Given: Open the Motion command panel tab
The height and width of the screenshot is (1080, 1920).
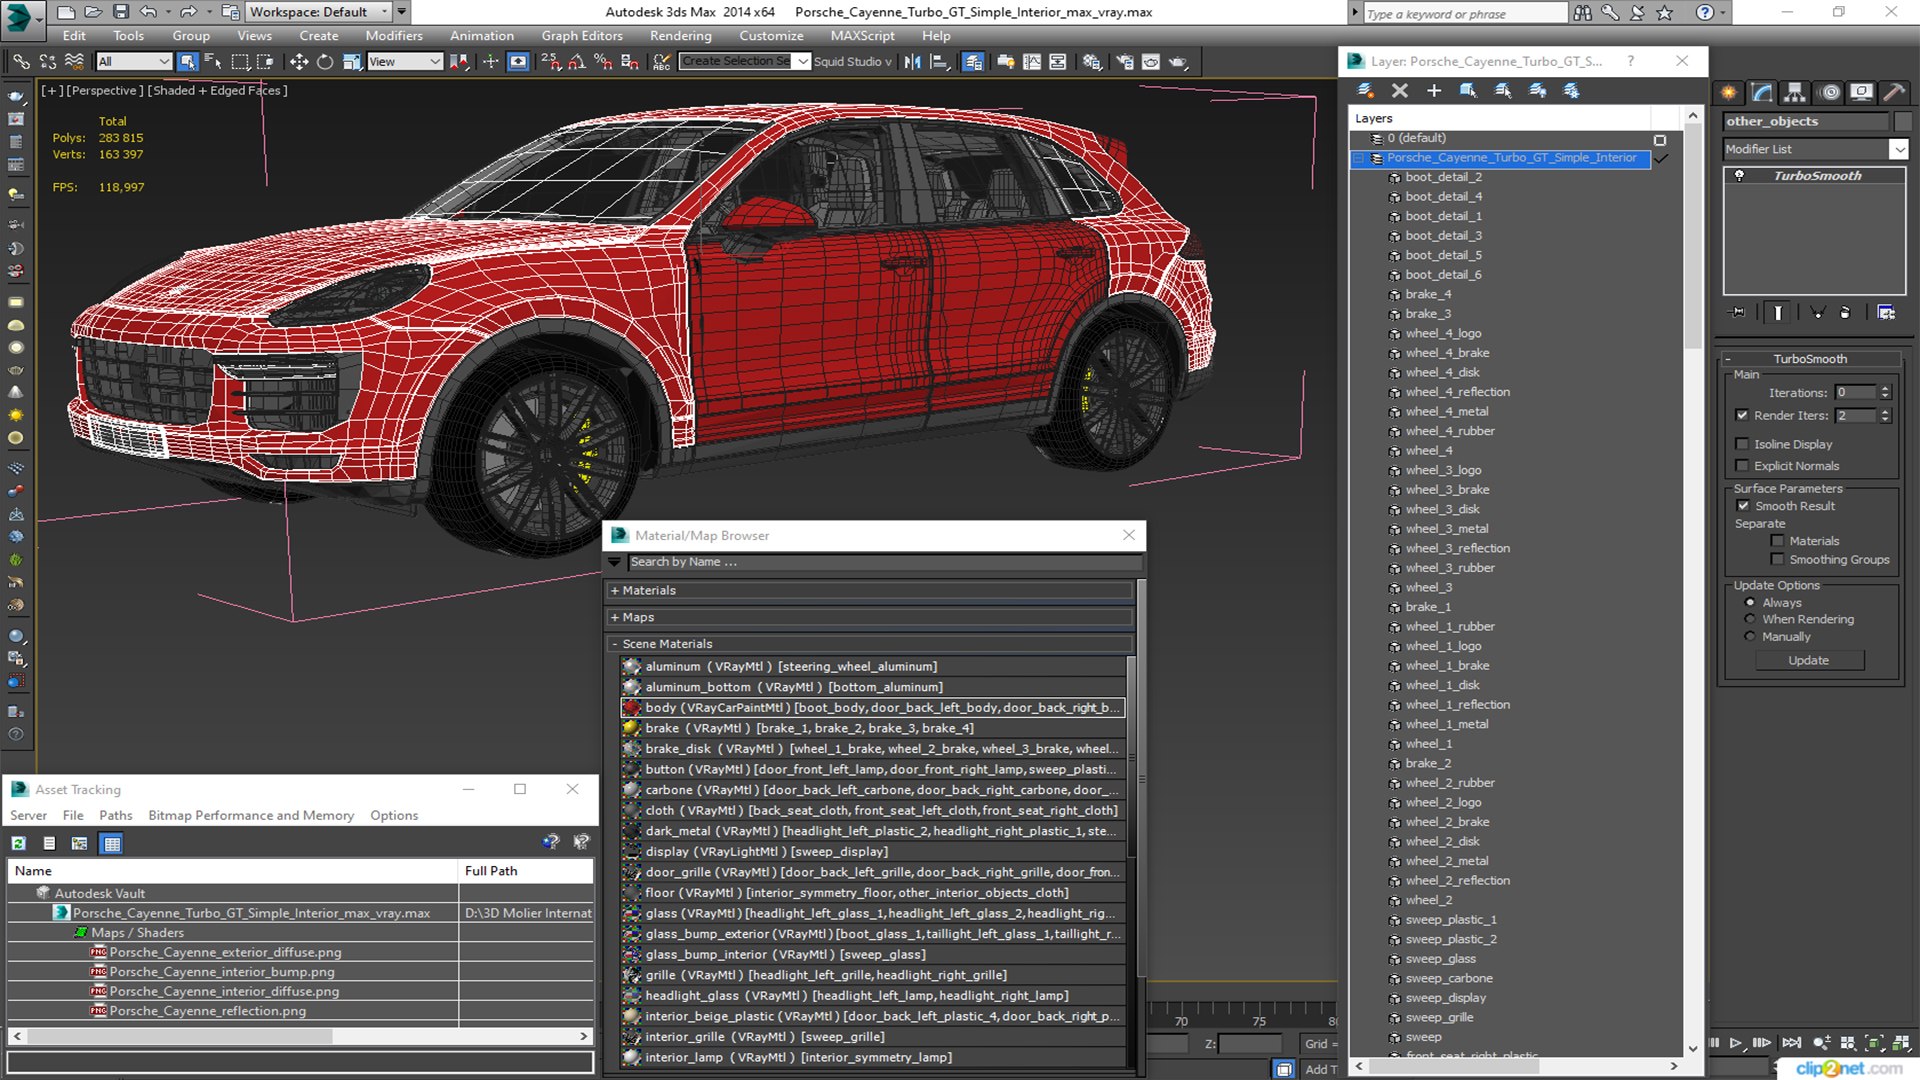Looking at the screenshot, I should (1830, 93).
